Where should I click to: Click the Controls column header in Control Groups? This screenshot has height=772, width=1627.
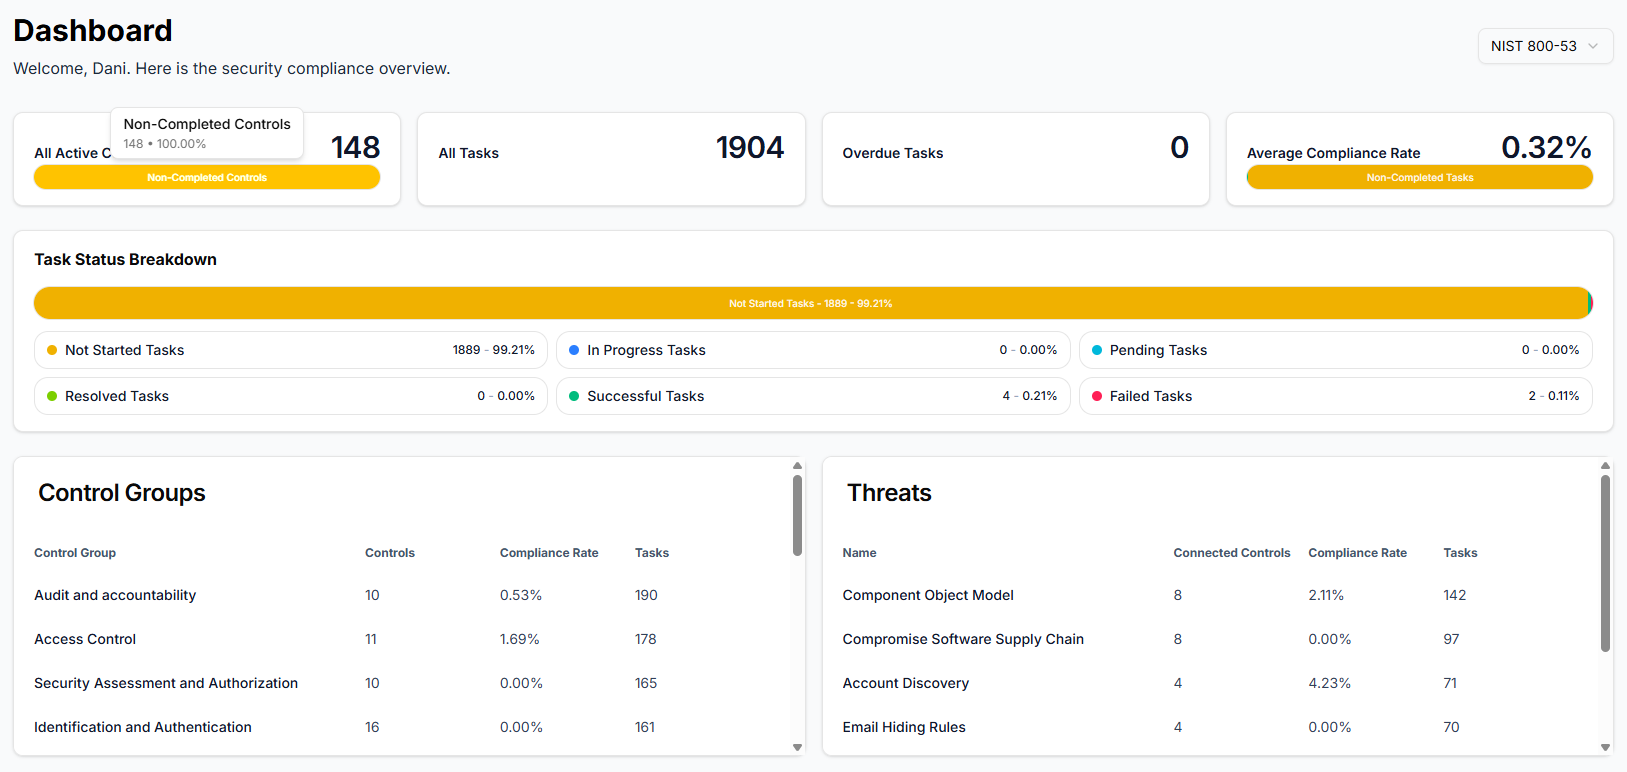coord(390,553)
